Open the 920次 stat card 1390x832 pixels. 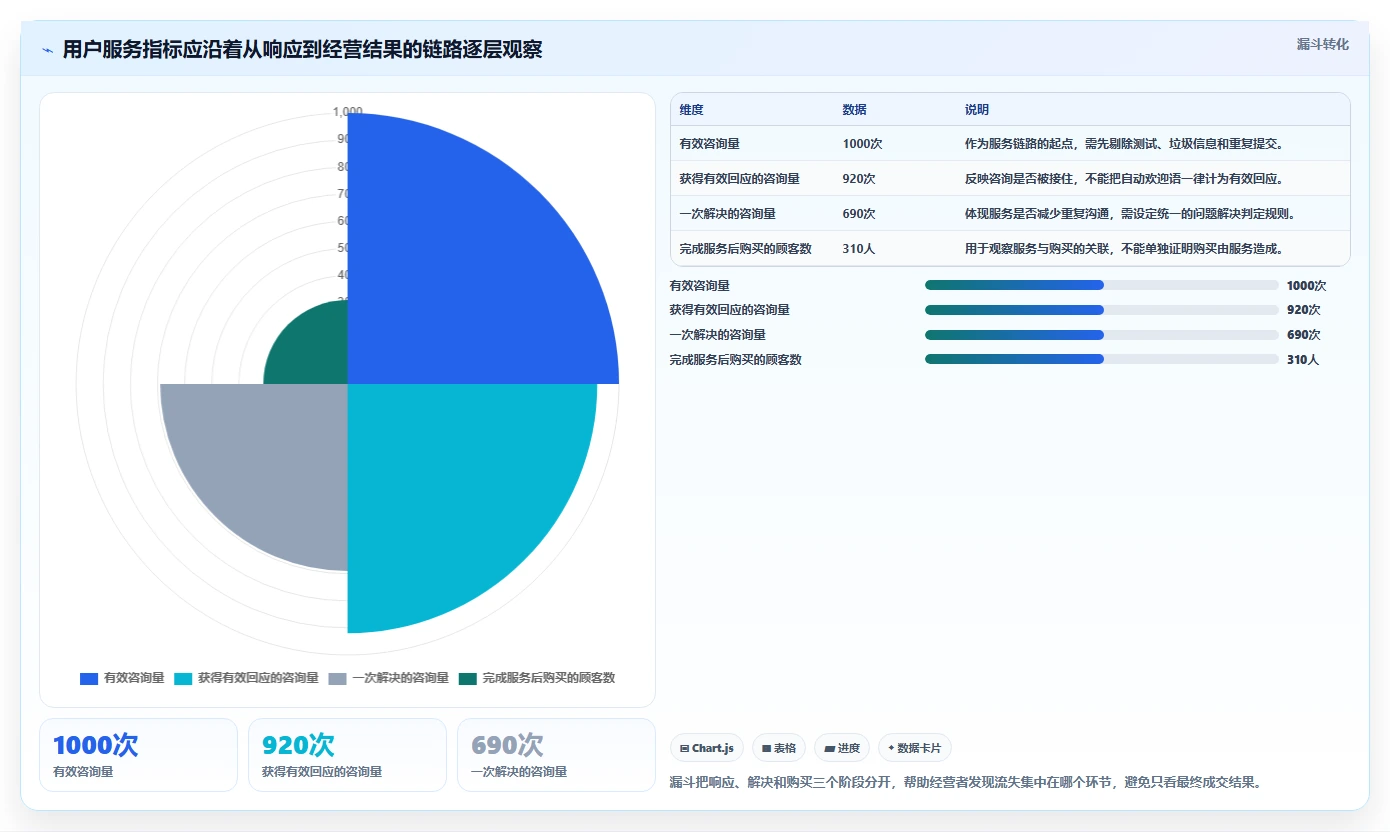[x=347, y=755]
